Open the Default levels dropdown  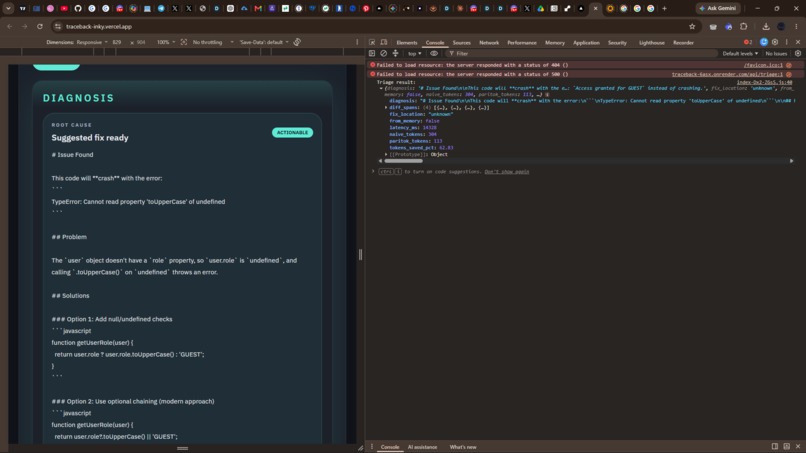click(x=740, y=53)
